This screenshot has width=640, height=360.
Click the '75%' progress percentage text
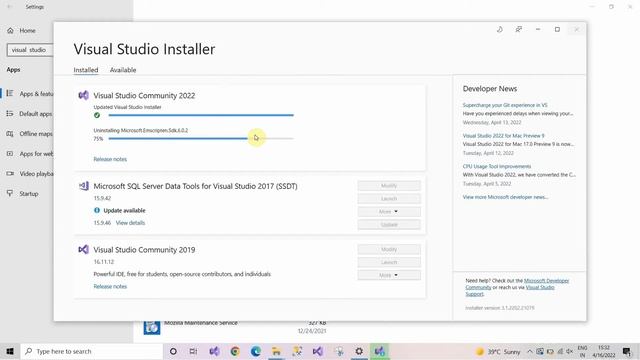[x=98, y=139]
